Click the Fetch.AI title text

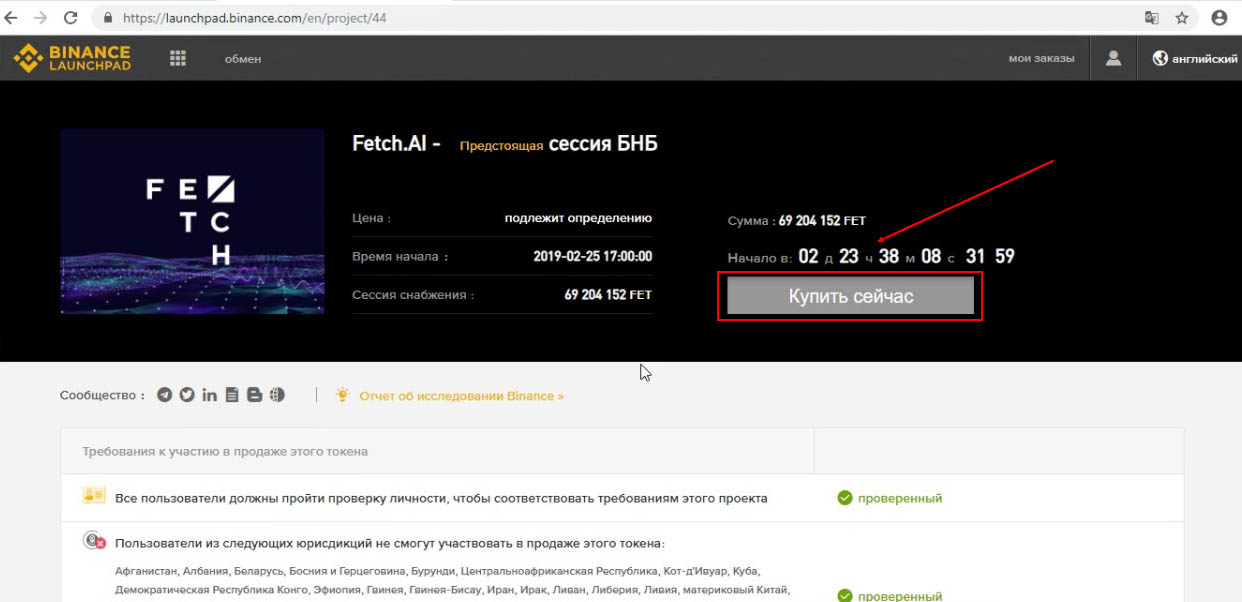pos(397,144)
